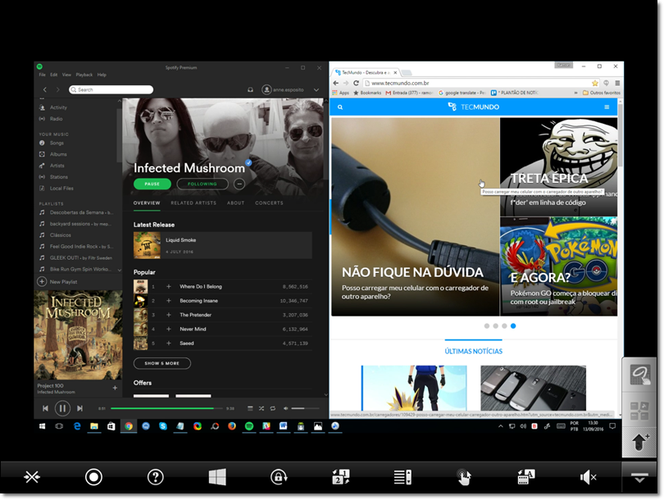Open the window switcher icon in bottom toolbar

341,477
